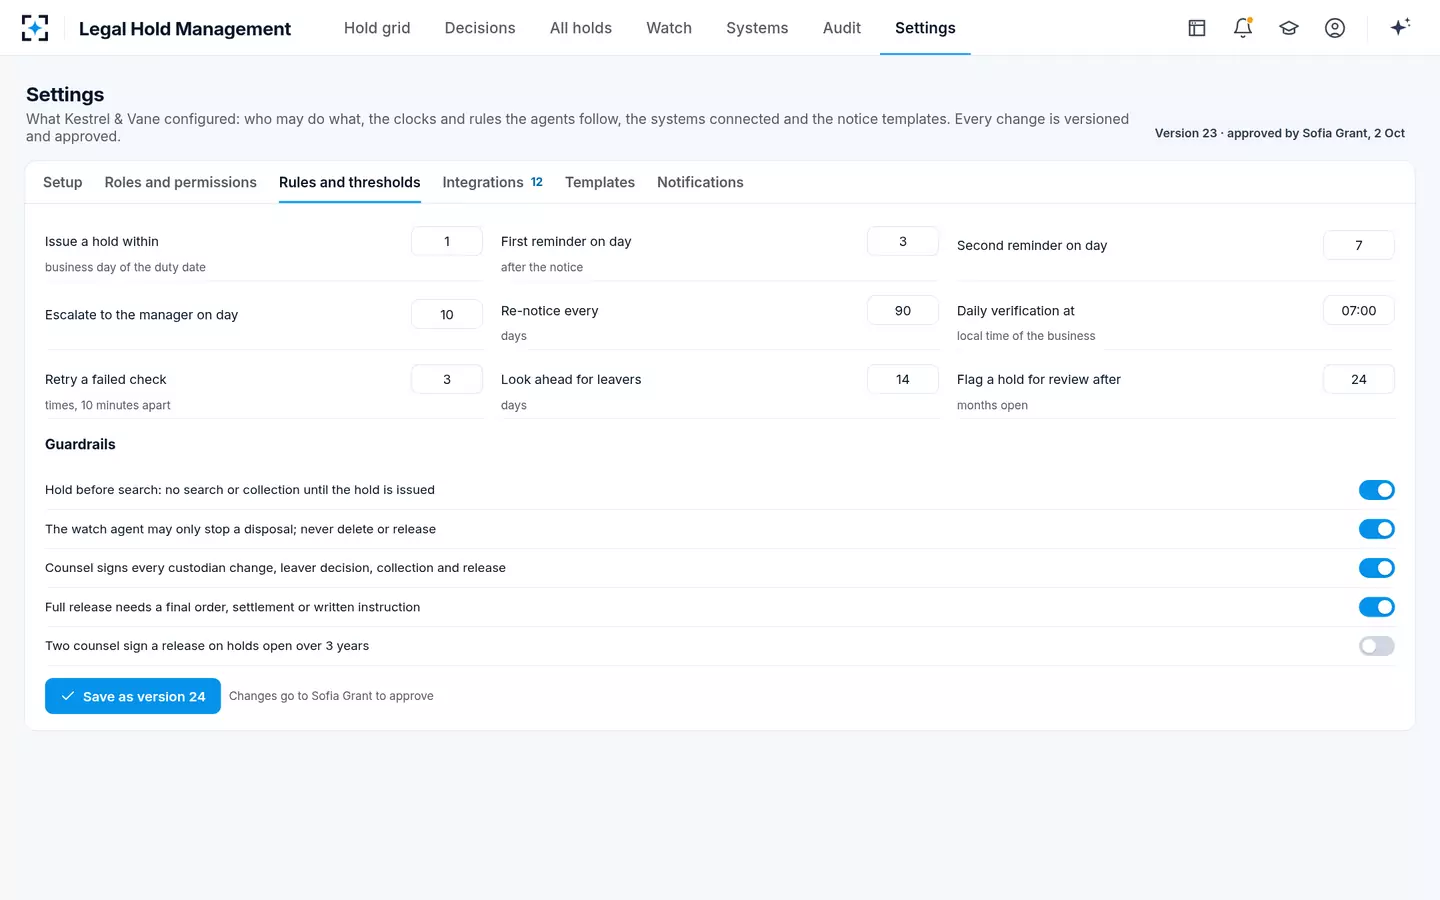Edit the Issue a hold within field

447,241
